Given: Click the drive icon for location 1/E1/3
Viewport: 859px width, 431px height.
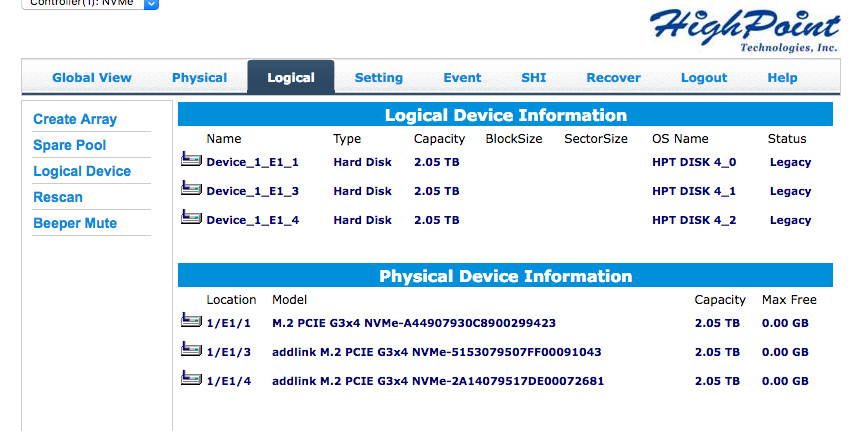Looking at the screenshot, I should tap(191, 349).
